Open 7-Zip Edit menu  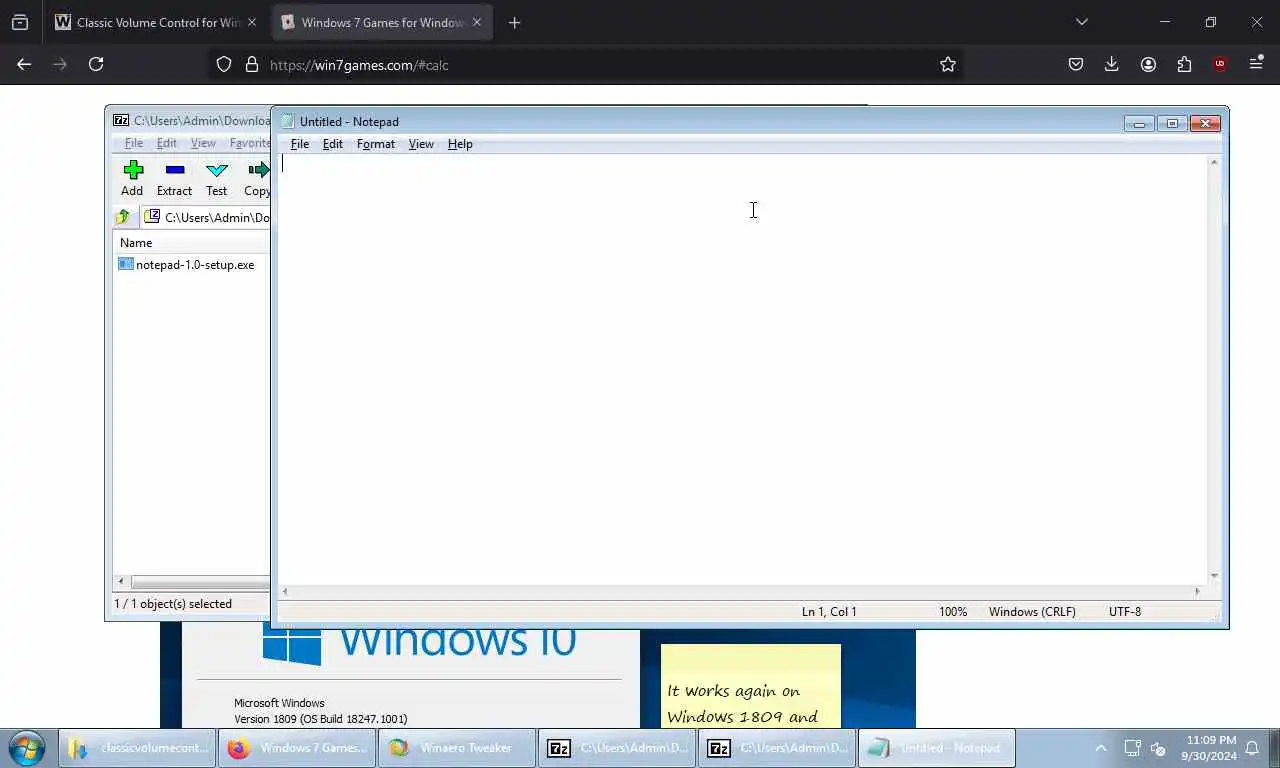click(x=166, y=143)
